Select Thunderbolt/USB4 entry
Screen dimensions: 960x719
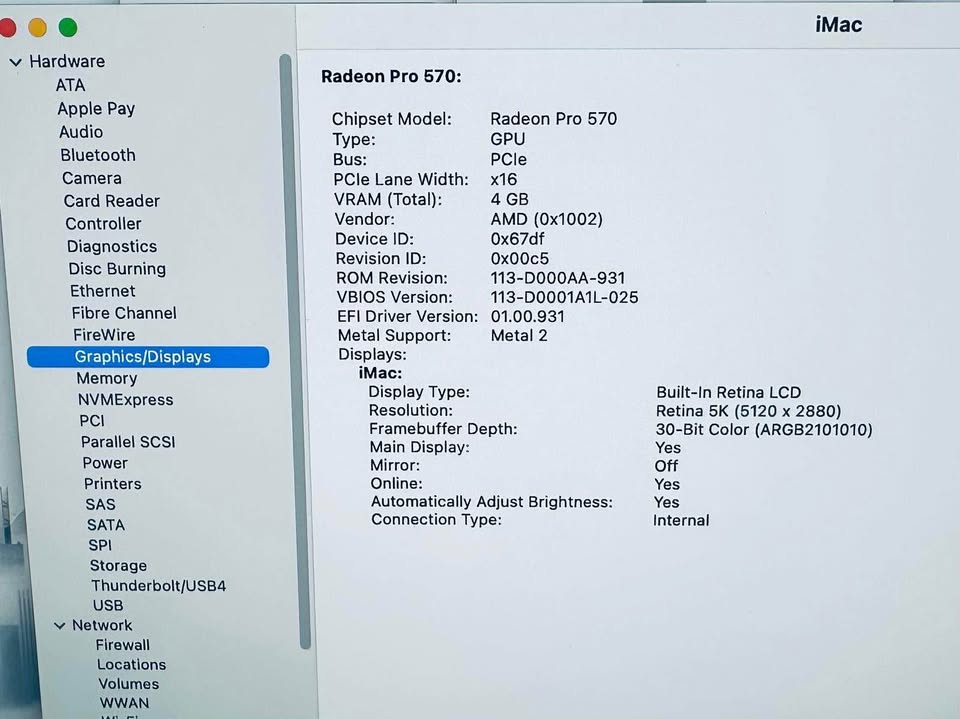tap(159, 586)
